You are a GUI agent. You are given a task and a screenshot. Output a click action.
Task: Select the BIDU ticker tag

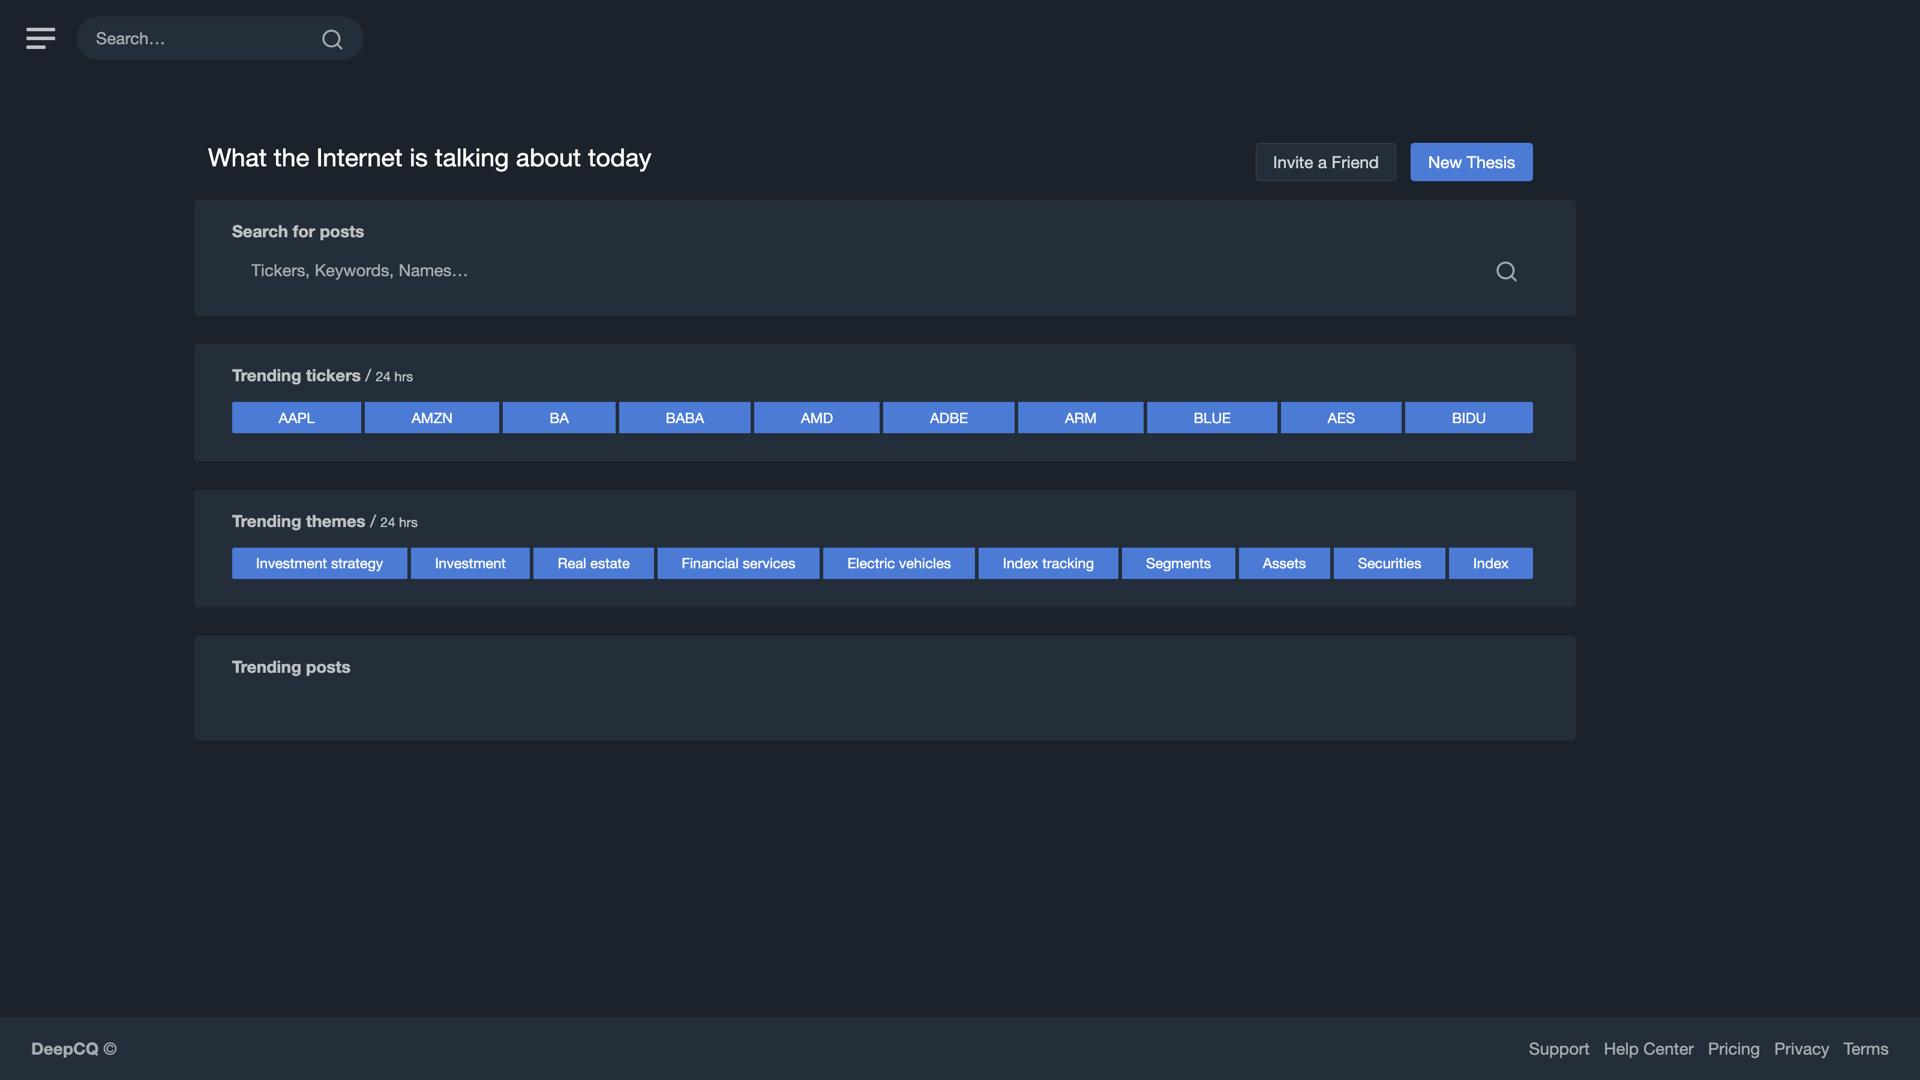[1468, 418]
